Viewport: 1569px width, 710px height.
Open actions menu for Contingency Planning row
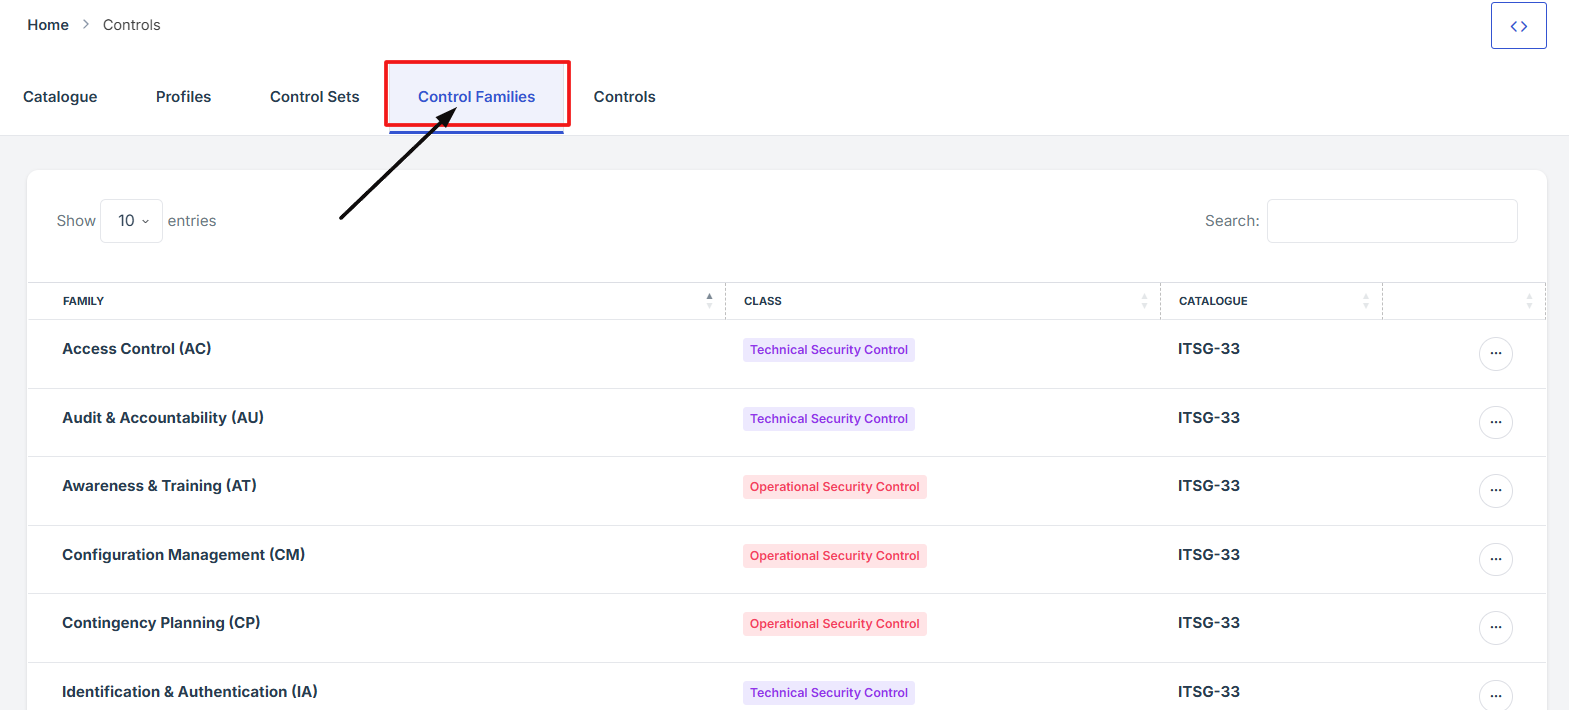click(x=1495, y=627)
